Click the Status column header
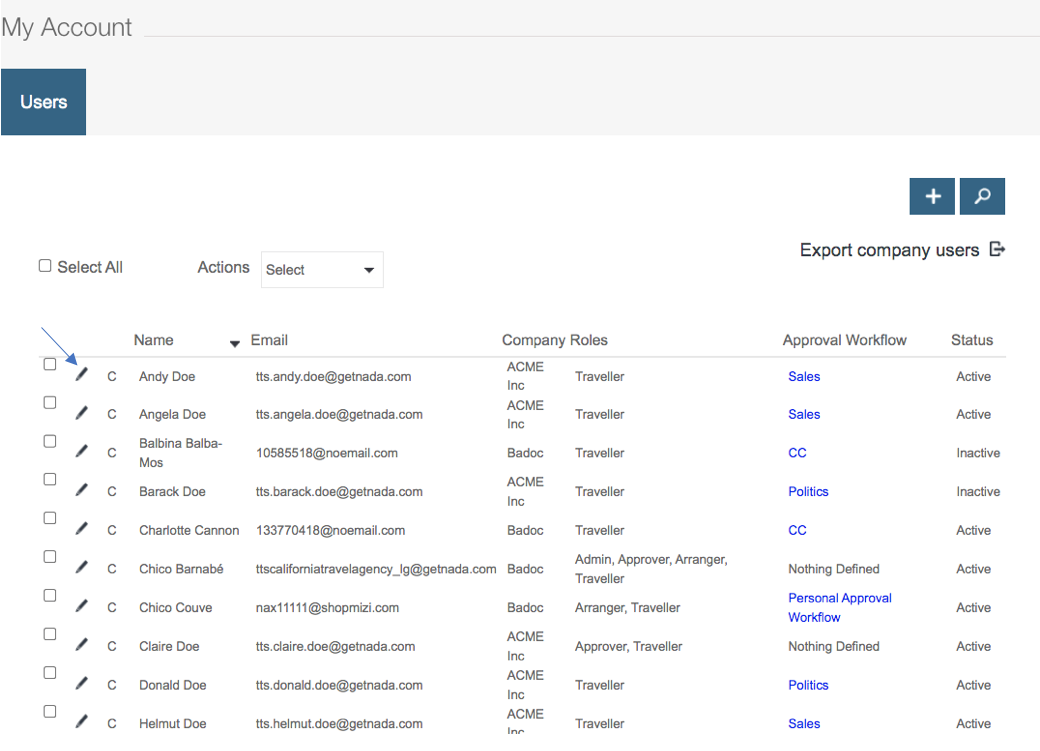Screen dimensions: 1040x751 [x=971, y=340]
